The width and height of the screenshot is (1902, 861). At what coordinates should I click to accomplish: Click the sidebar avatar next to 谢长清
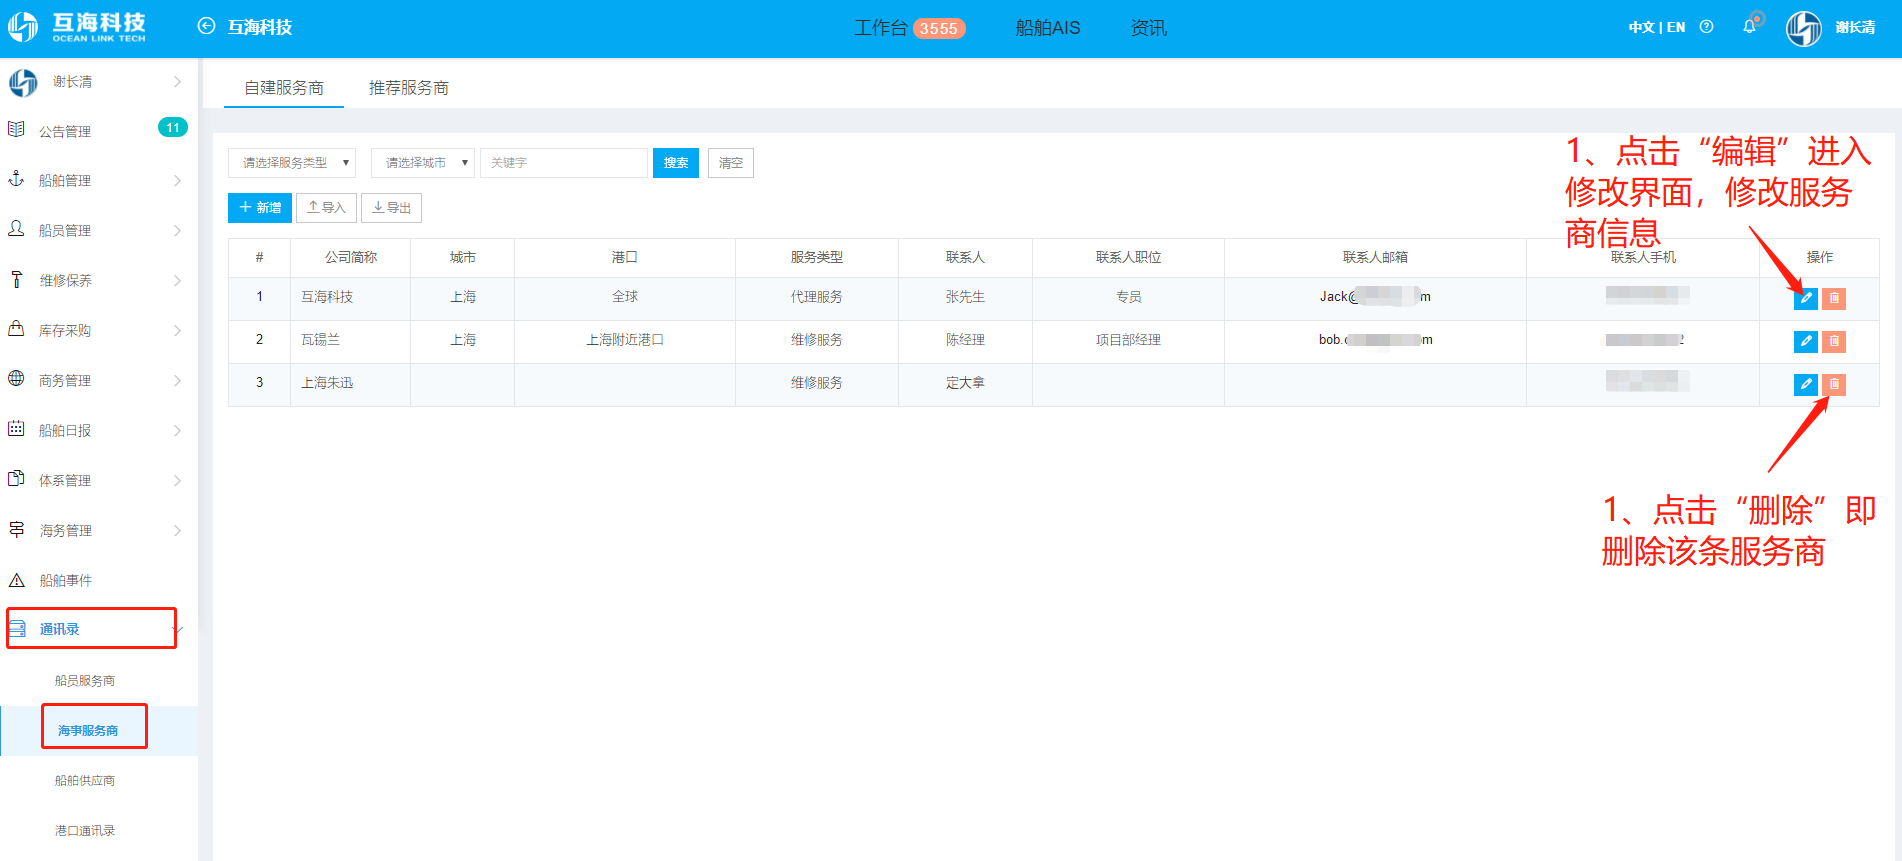[22, 82]
